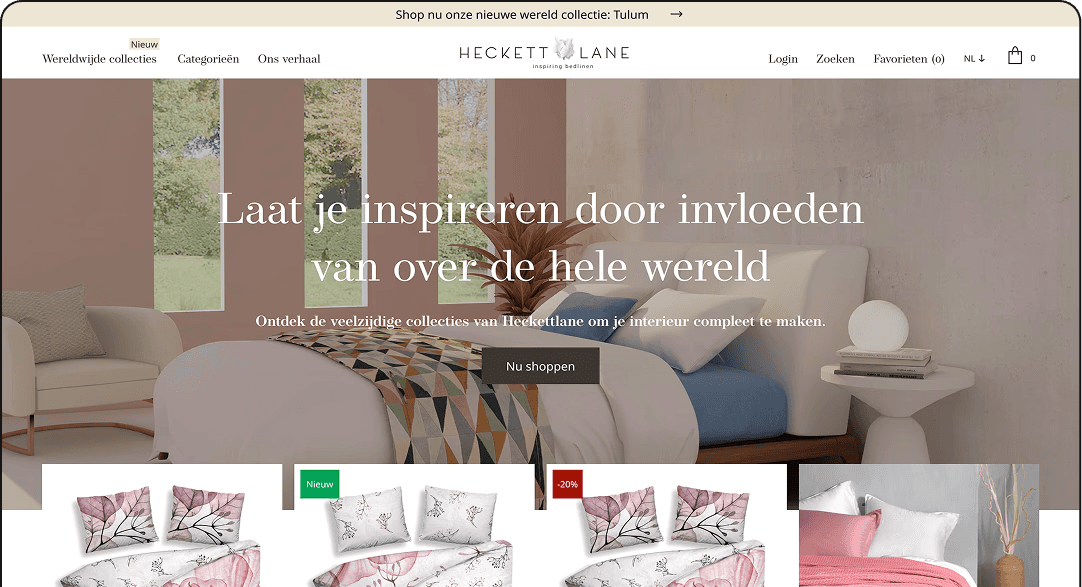Open the Tulum collection announcement link
This screenshot has width=1082, height=587.
pos(522,14)
